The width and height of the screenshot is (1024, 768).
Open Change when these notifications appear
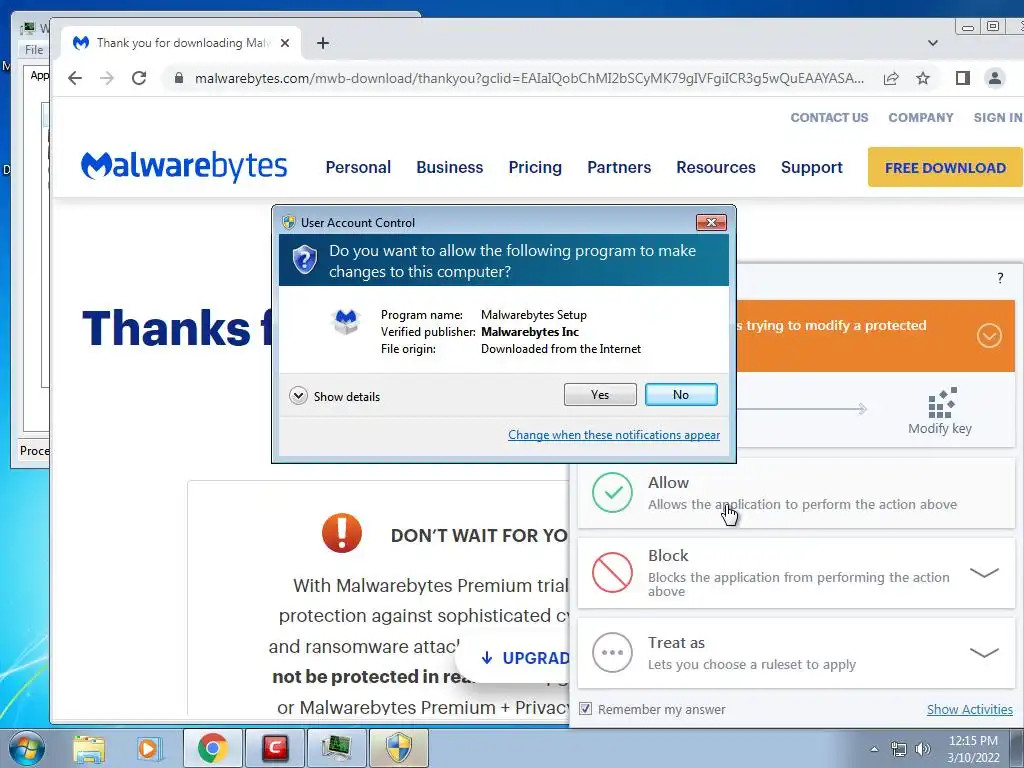coord(614,435)
